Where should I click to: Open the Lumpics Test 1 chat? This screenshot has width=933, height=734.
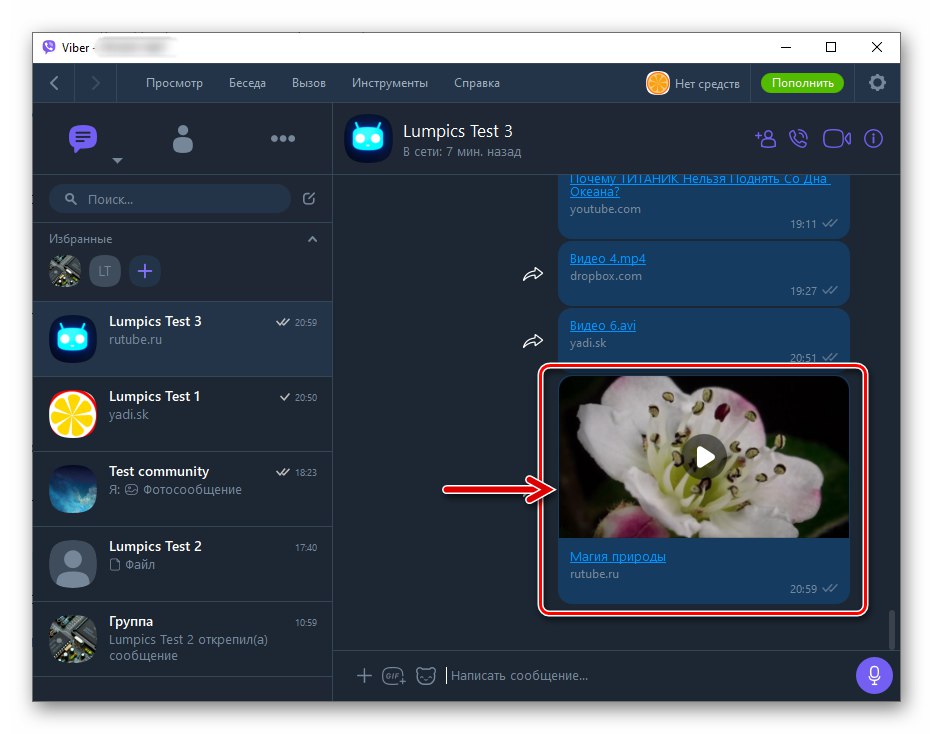click(183, 414)
